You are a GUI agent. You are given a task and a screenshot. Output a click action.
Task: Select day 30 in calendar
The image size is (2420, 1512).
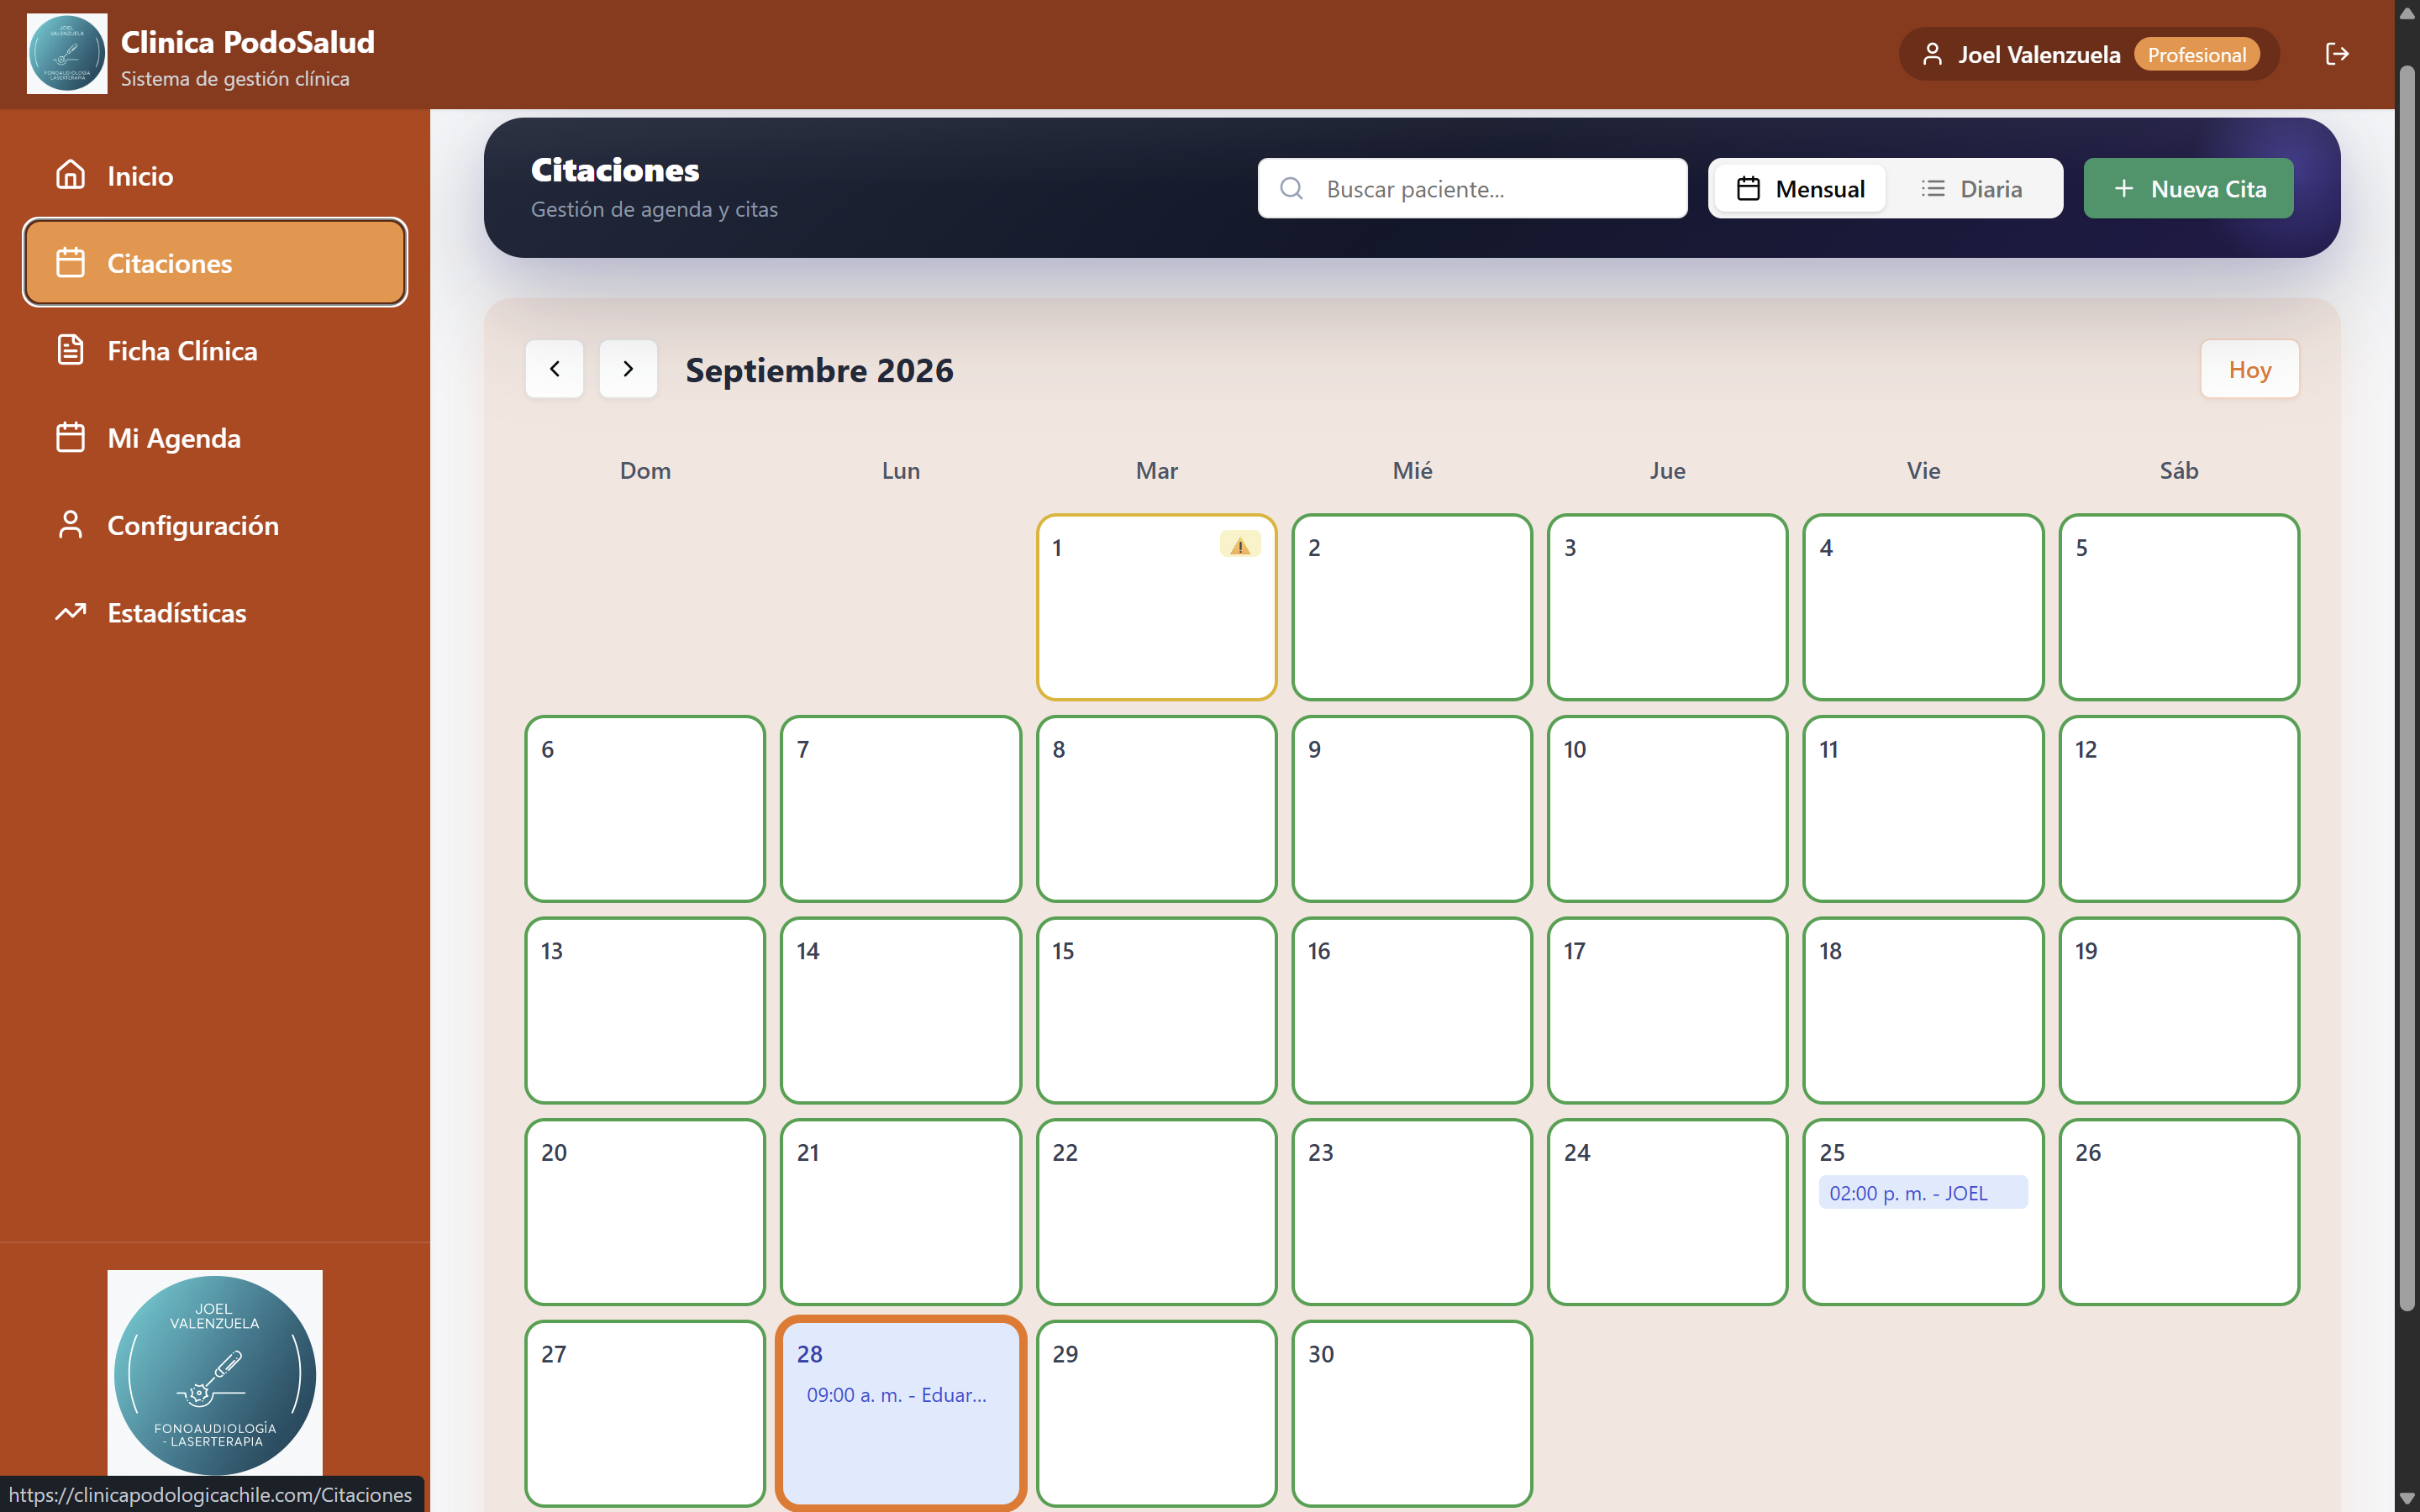(1412, 1413)
